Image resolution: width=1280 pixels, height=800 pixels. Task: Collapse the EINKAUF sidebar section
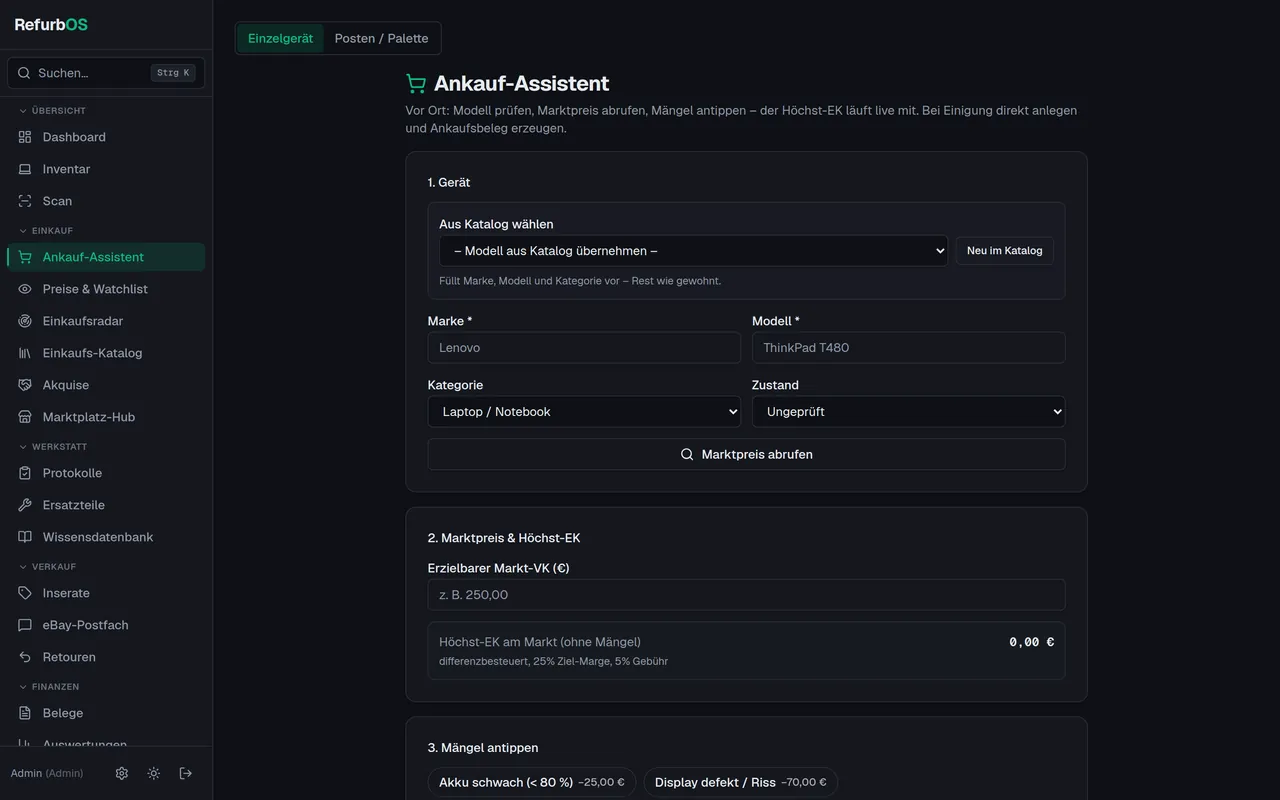pos(46,231)
